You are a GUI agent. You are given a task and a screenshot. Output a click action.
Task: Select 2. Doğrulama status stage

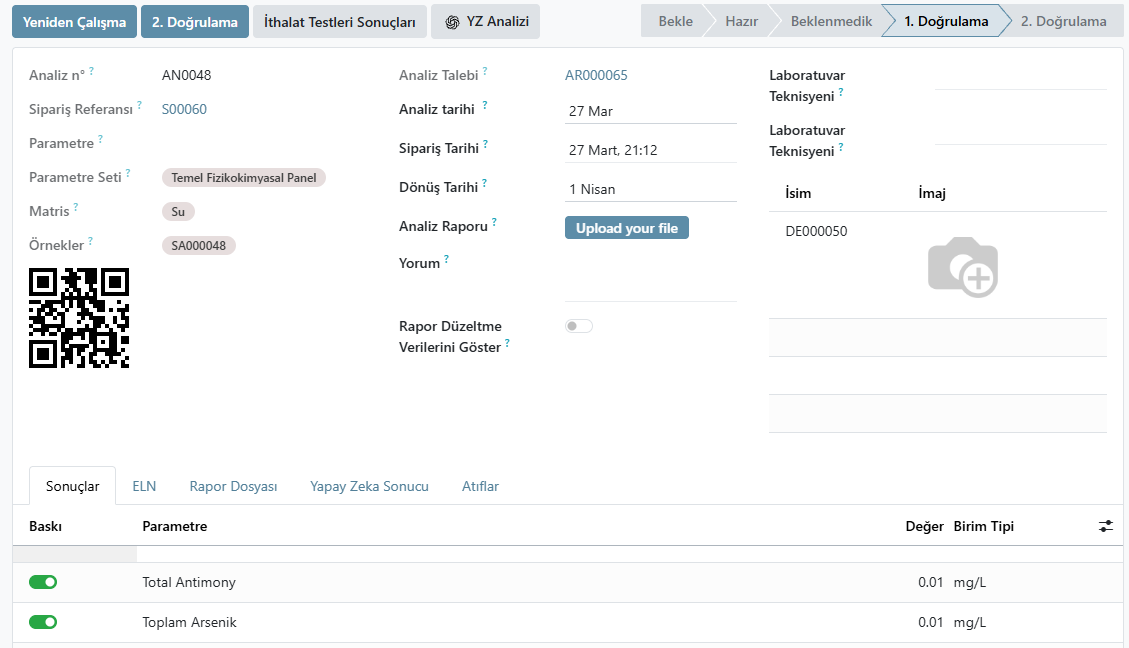click(1063, 22)
